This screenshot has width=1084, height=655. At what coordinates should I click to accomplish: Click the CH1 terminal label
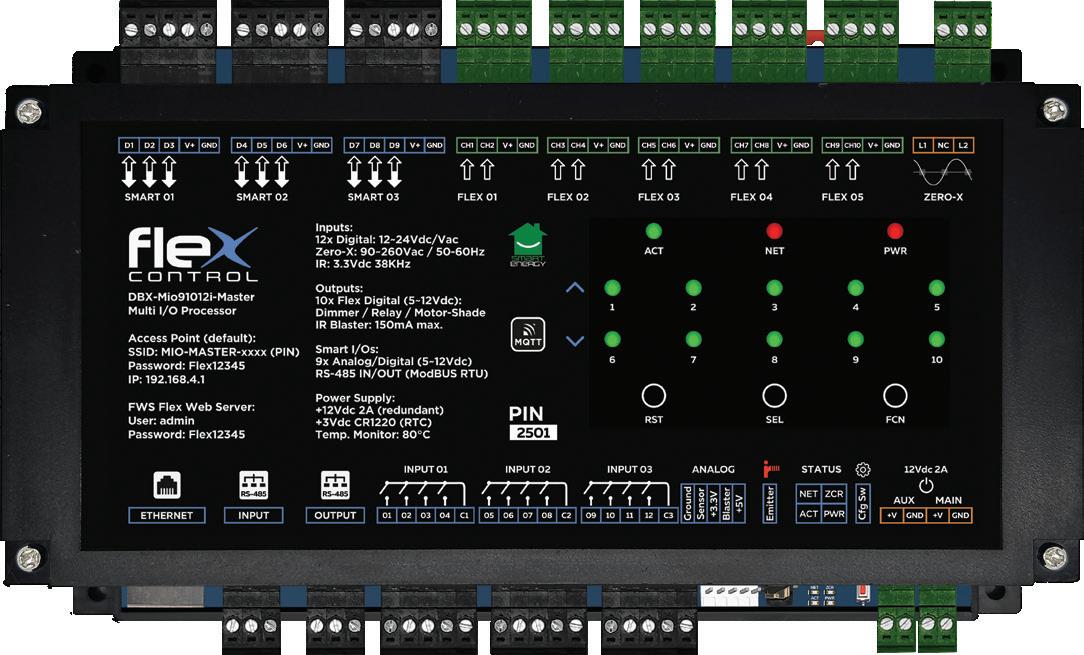click(x=467, y=145)
